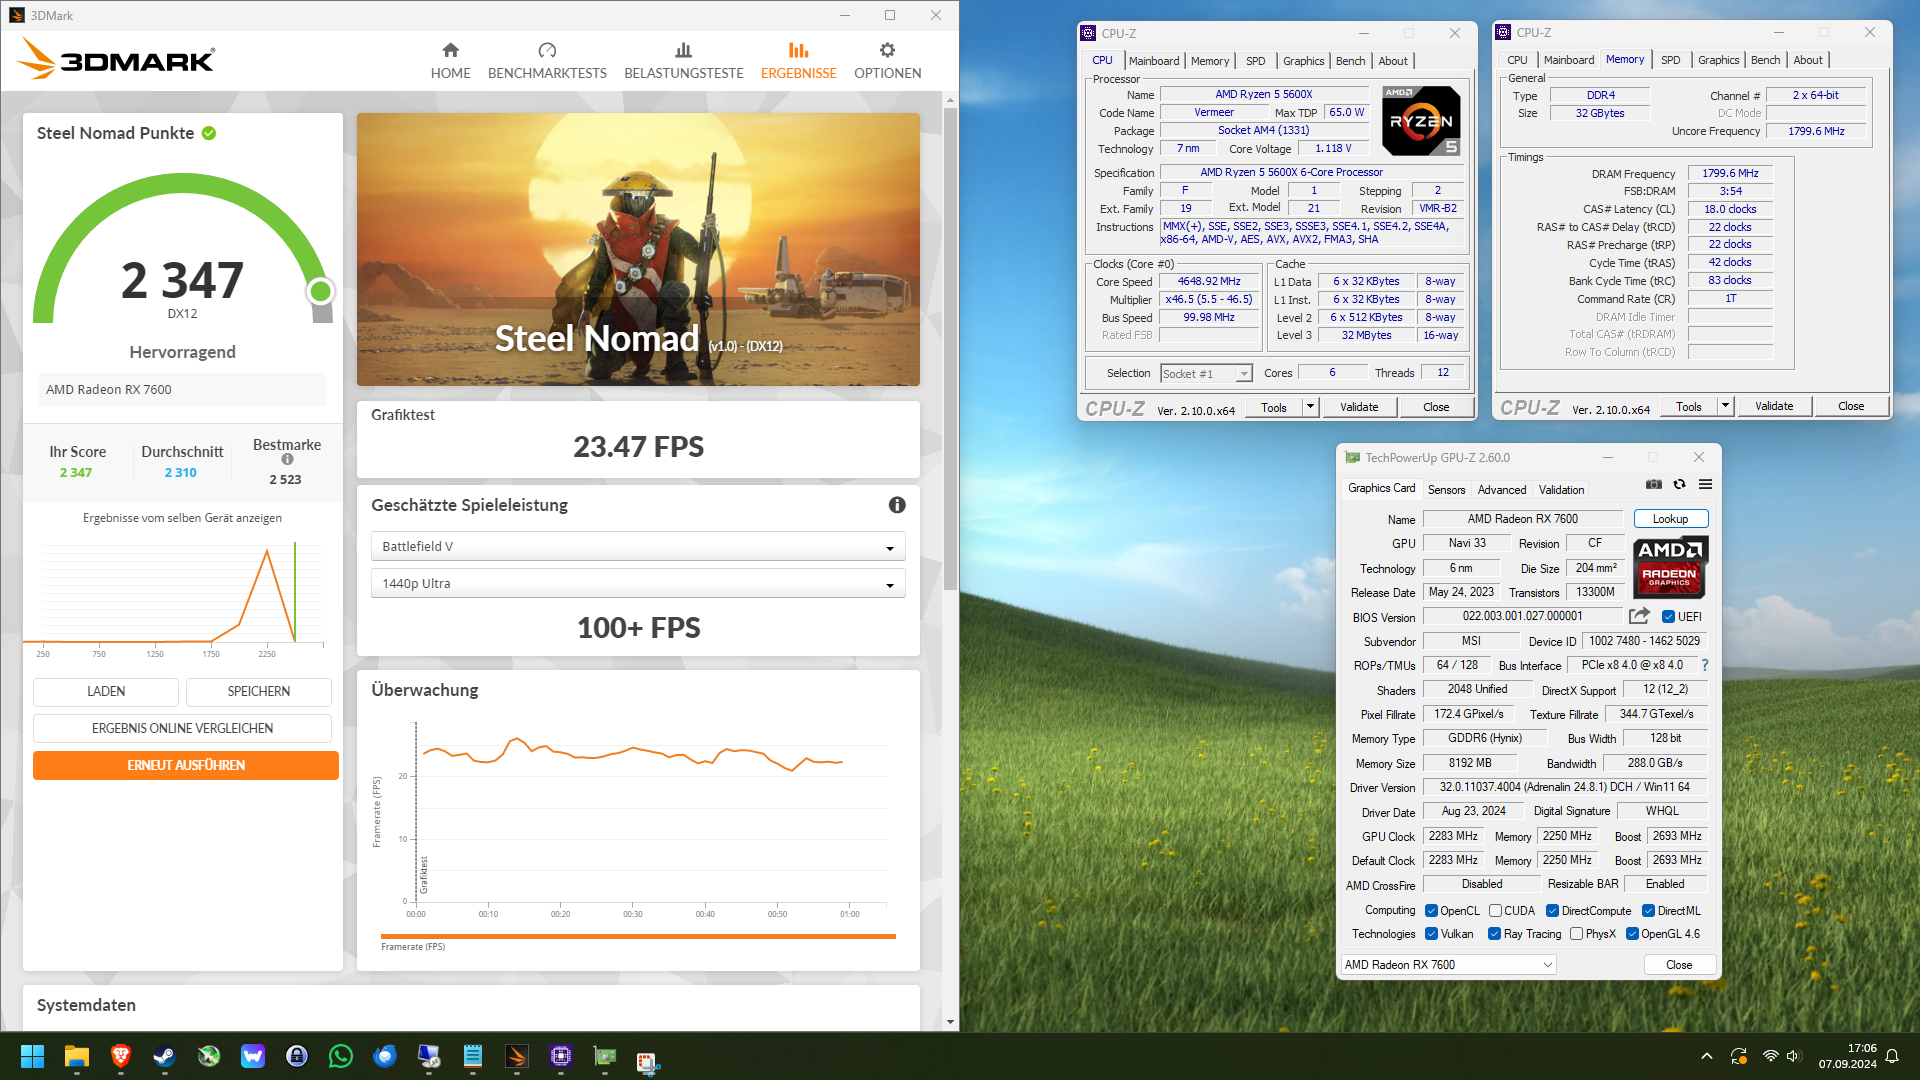
Task: Open BENCHMARKTESTS section
Action: click(x=547, y=60)
